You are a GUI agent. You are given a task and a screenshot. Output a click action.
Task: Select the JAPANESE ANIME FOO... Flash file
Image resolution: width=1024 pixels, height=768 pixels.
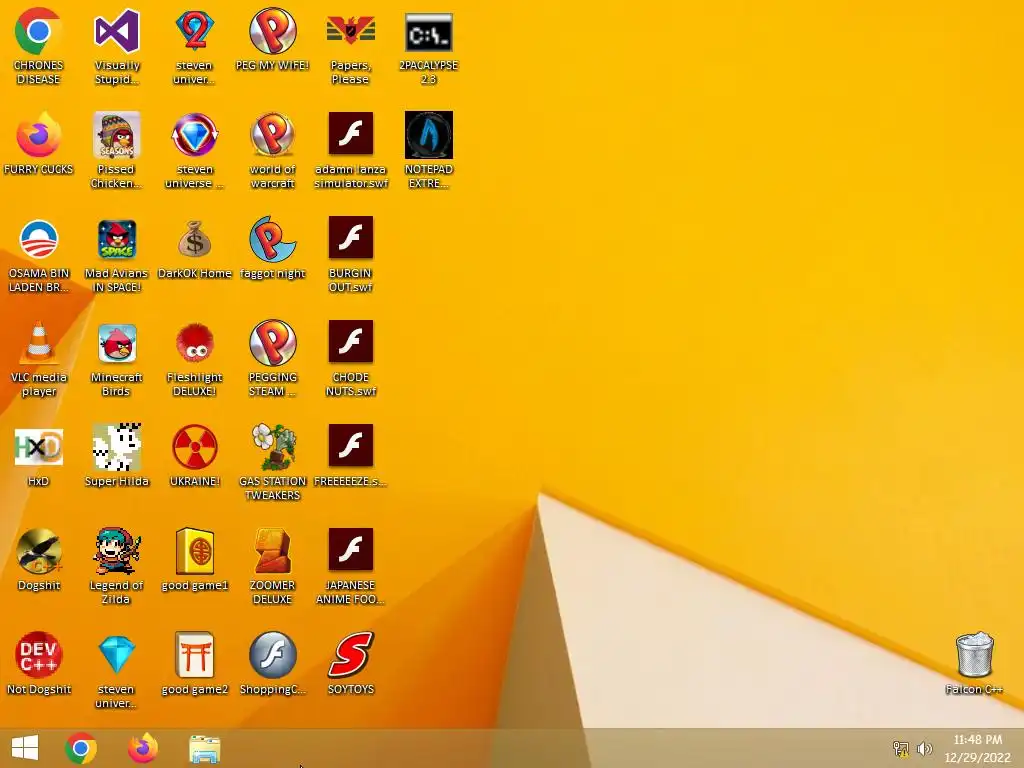click(x=351, y=549)
